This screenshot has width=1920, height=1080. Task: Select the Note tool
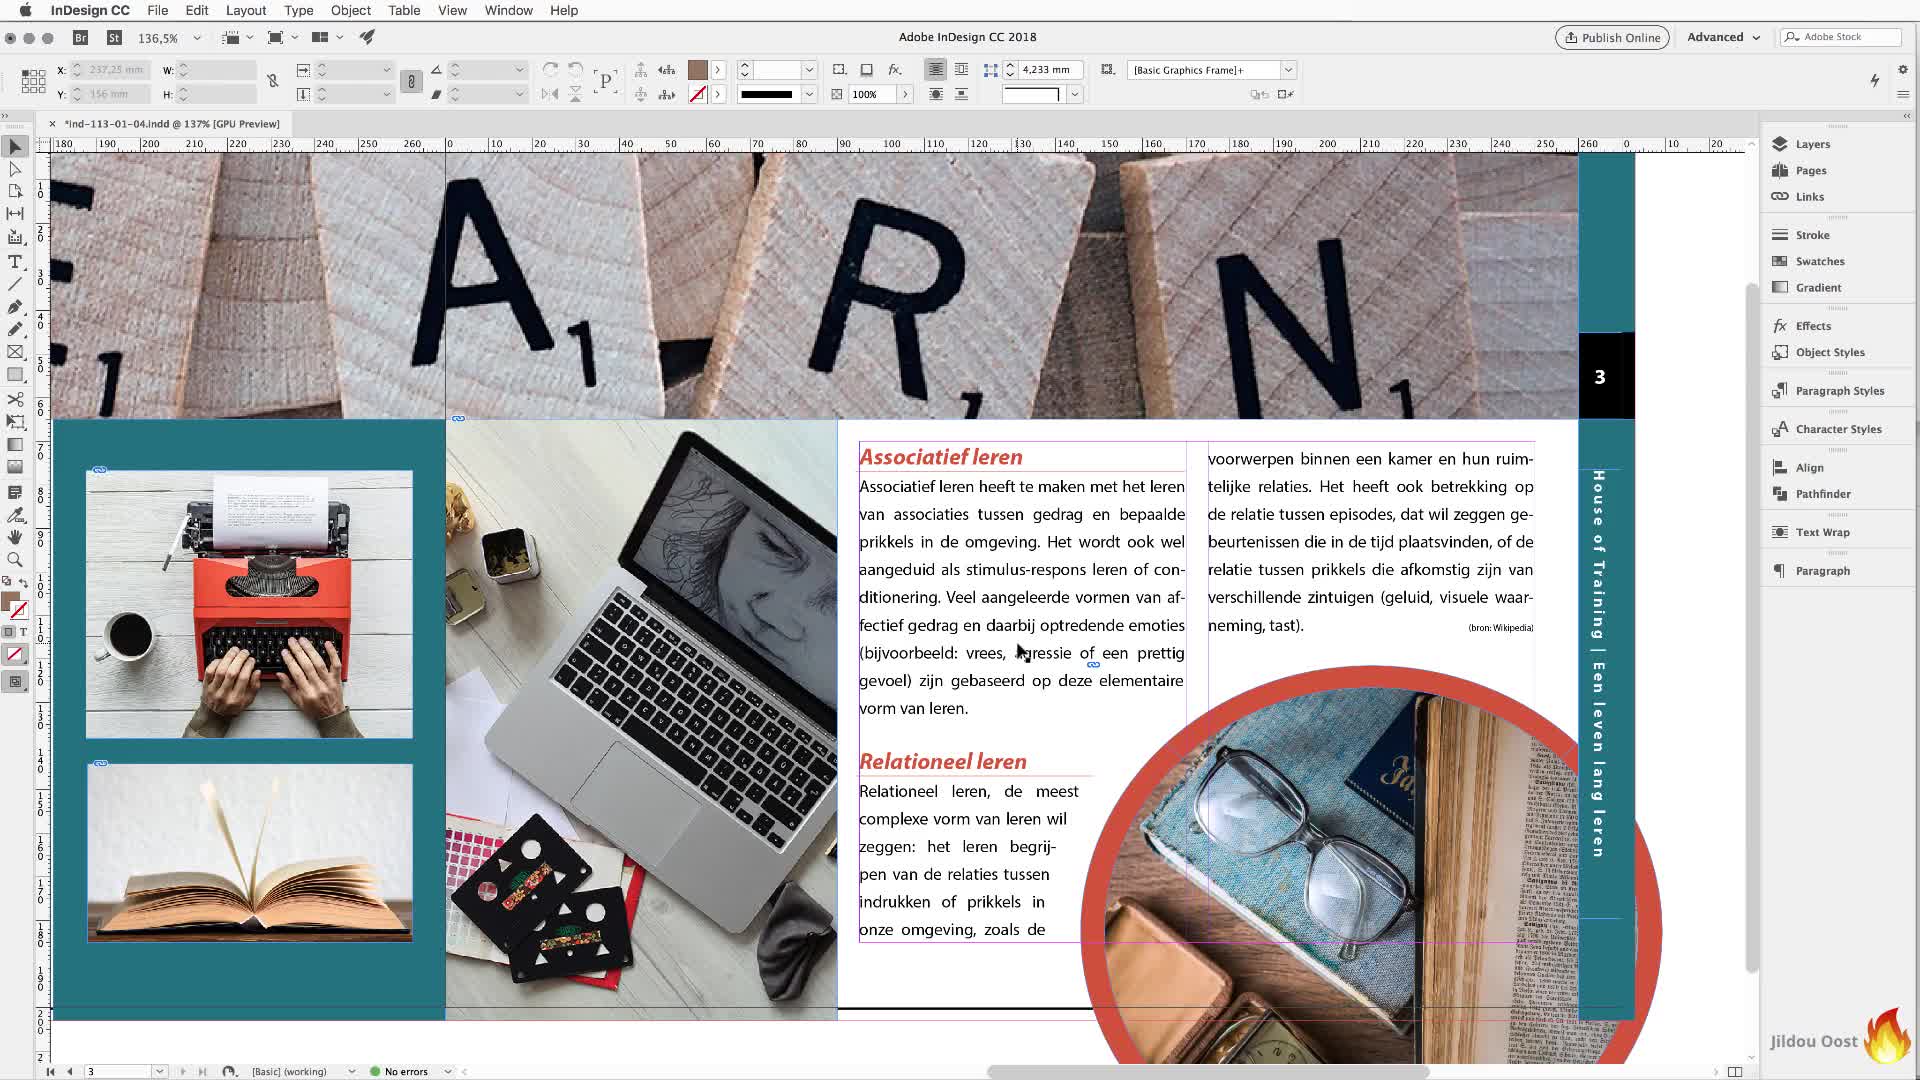coord(15,492)
